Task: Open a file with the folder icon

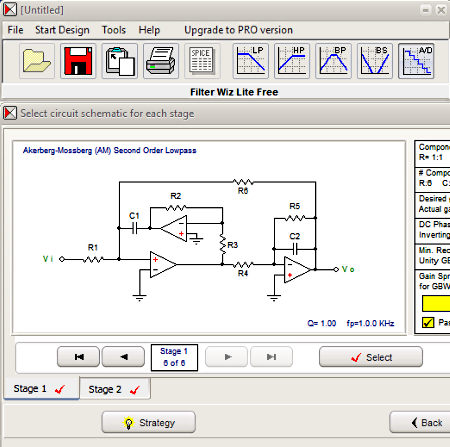Action: point(37,61)
